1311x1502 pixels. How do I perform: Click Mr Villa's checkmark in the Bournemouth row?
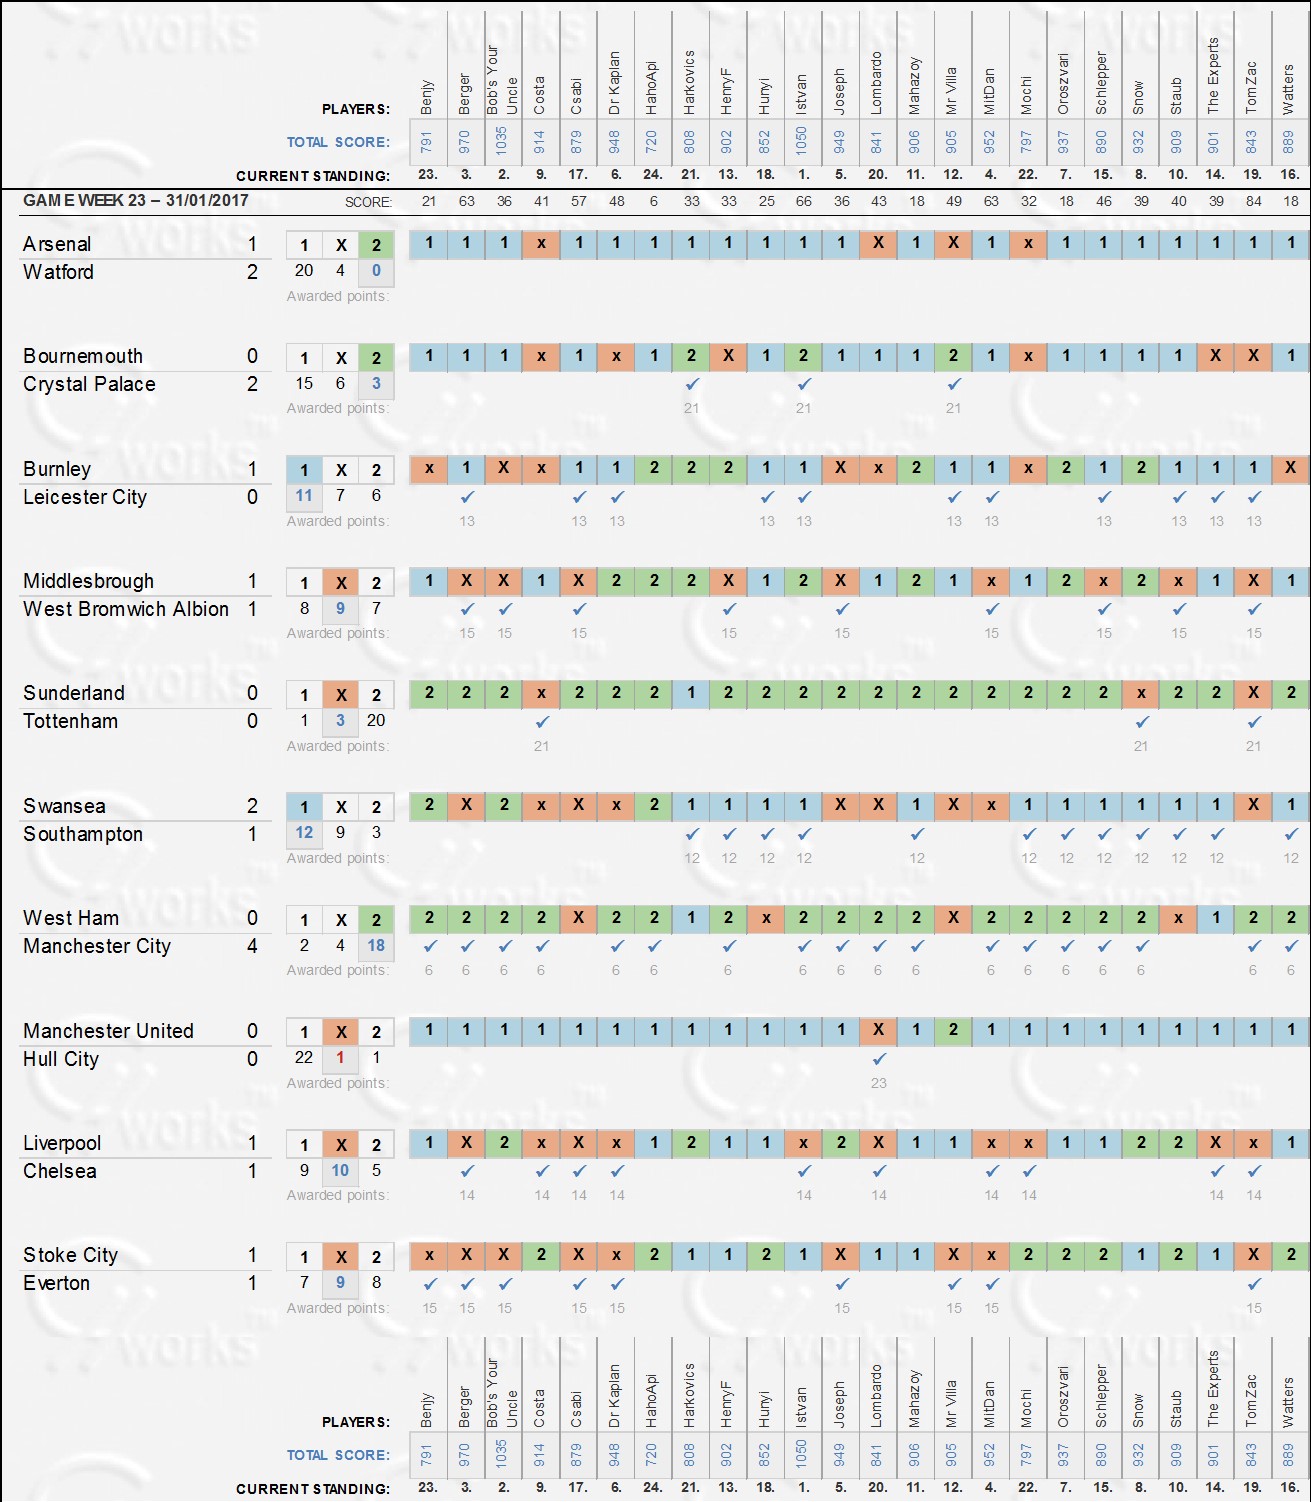954,384
